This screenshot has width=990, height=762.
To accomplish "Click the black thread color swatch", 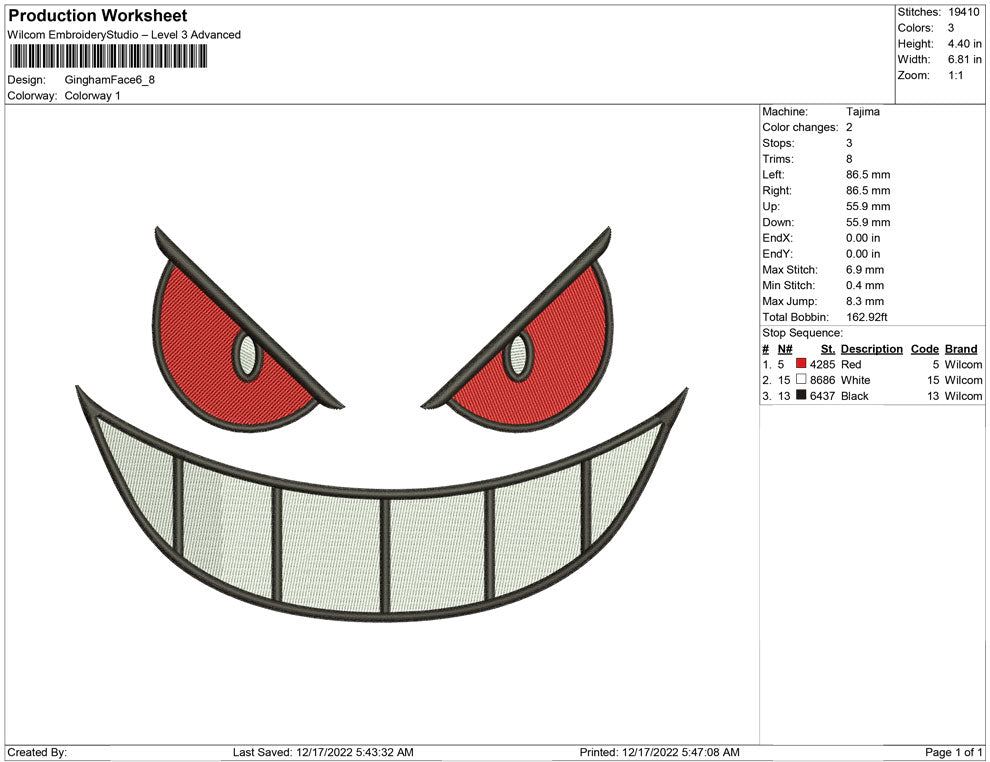I will tap(801, 395).
